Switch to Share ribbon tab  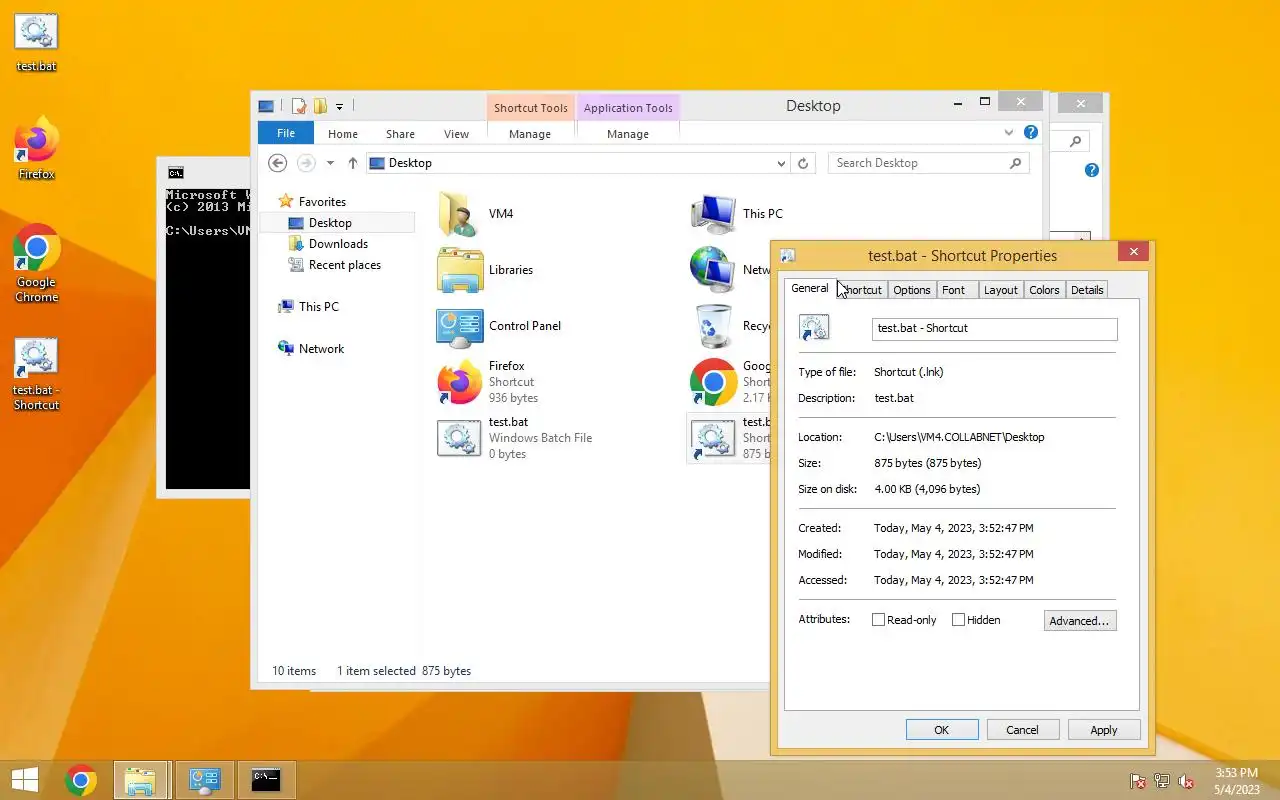tap(400, 133)
